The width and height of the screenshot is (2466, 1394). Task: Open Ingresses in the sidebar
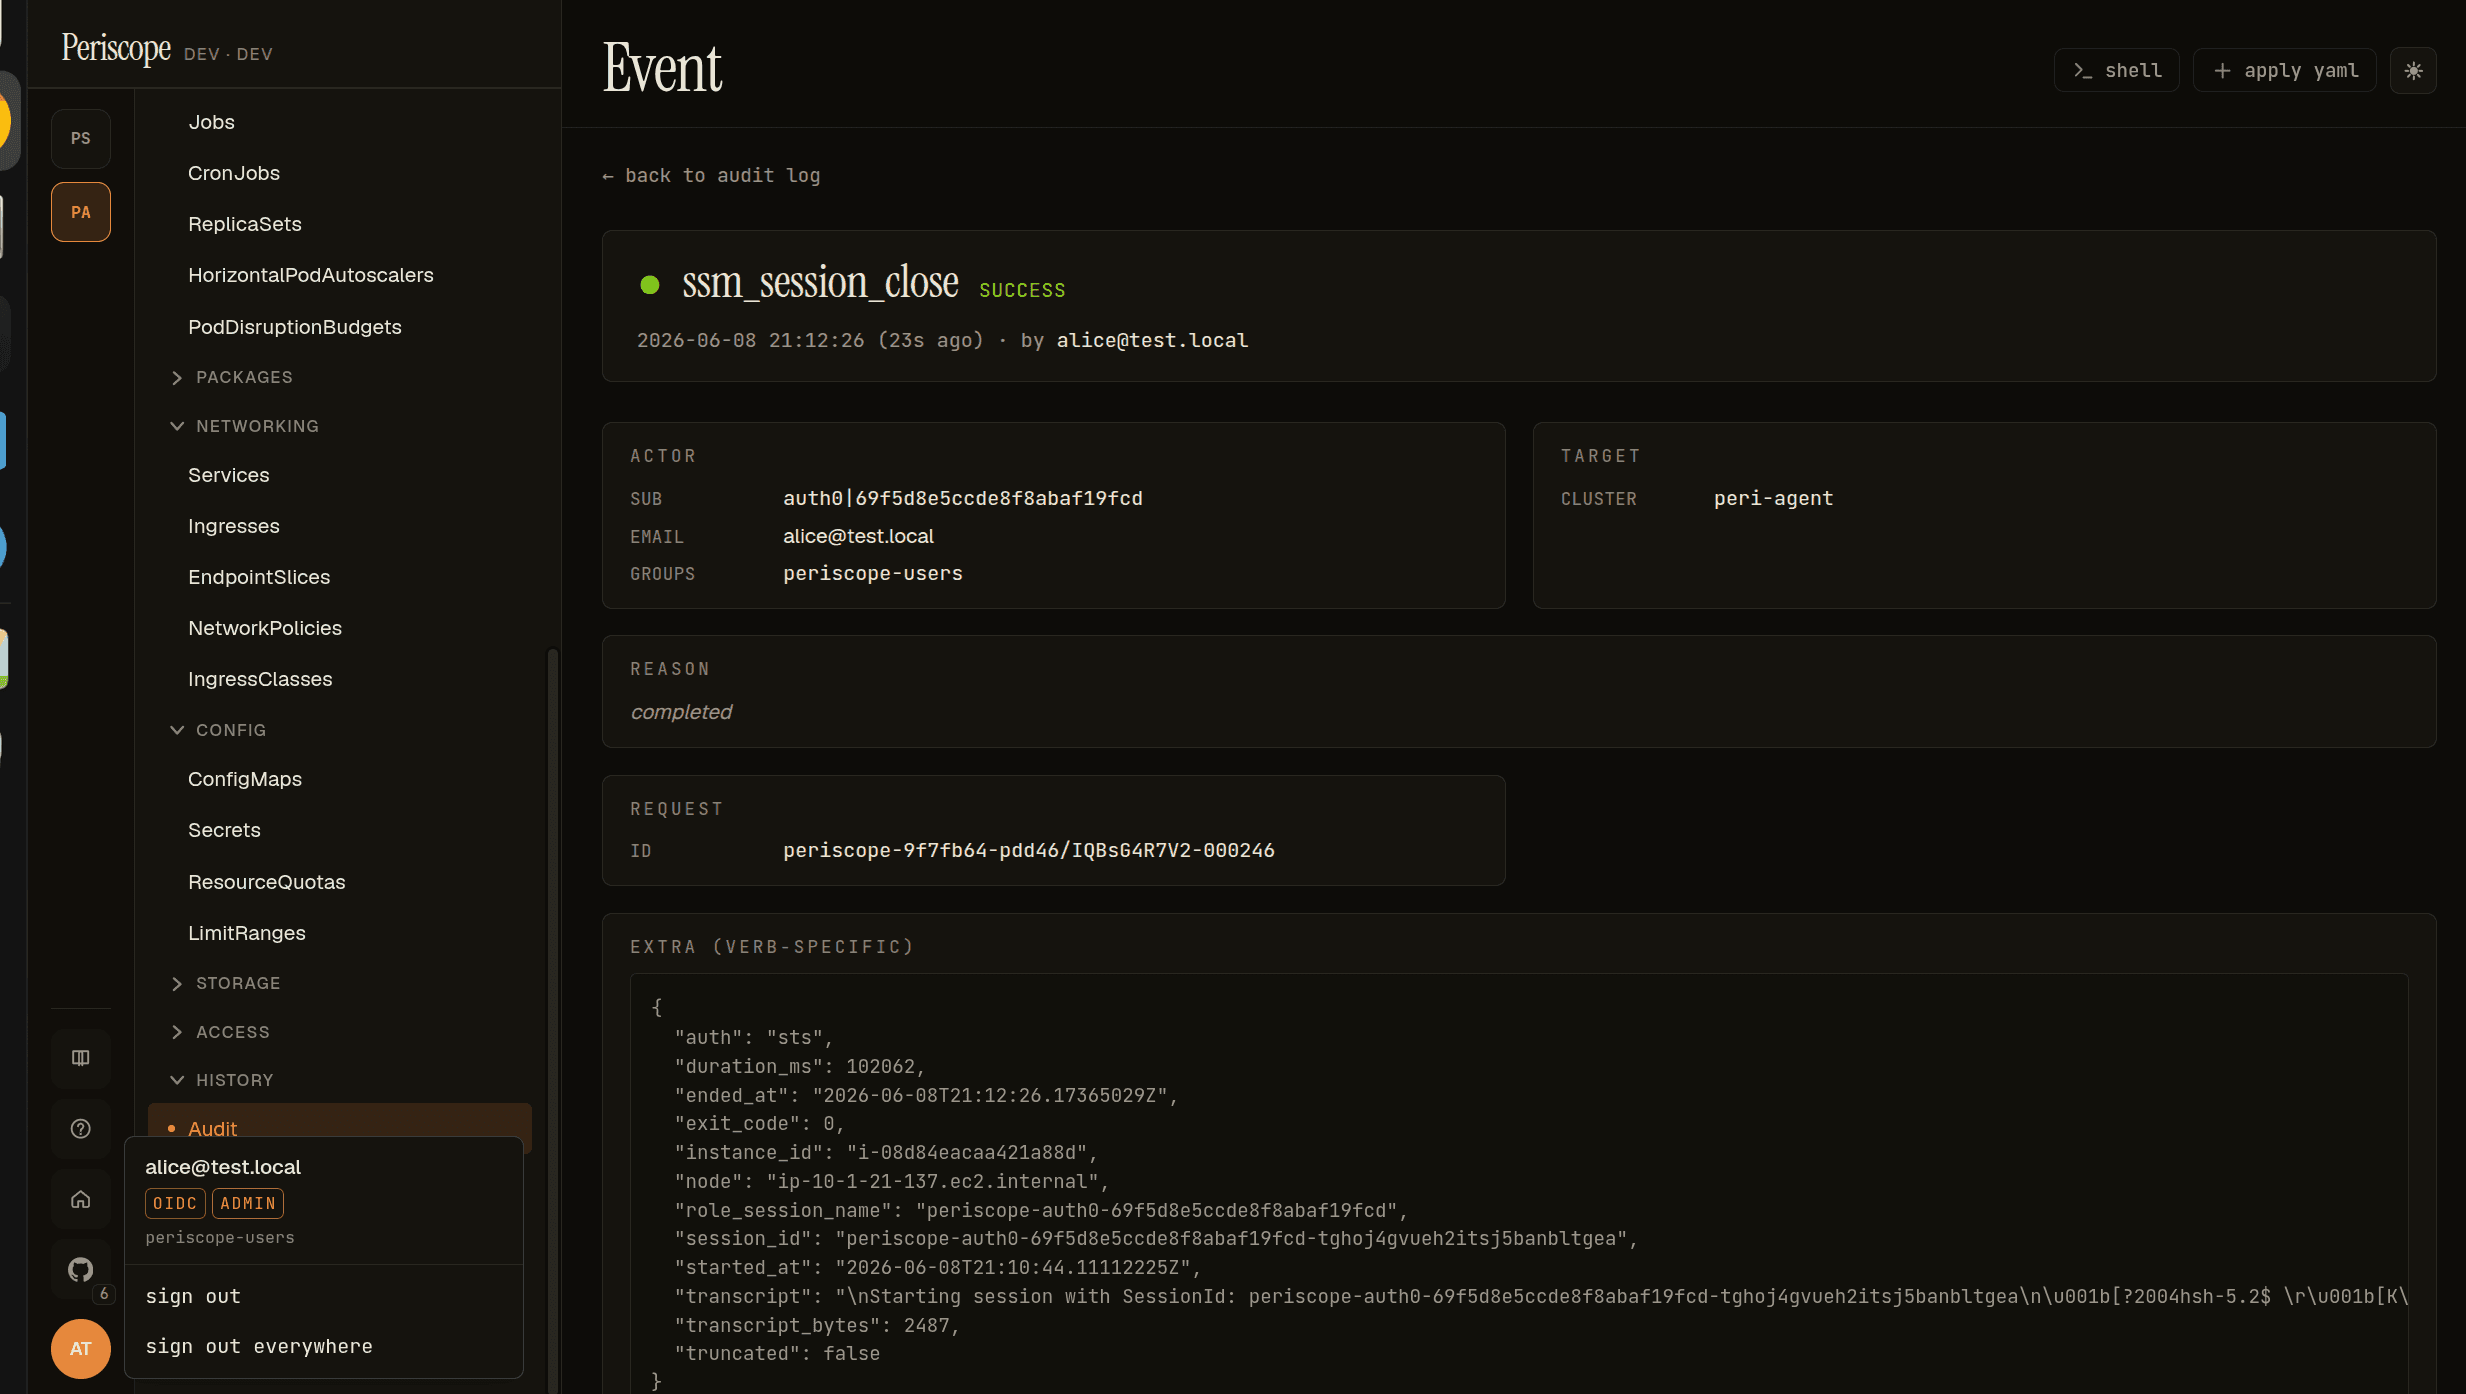tap(234, 526)
